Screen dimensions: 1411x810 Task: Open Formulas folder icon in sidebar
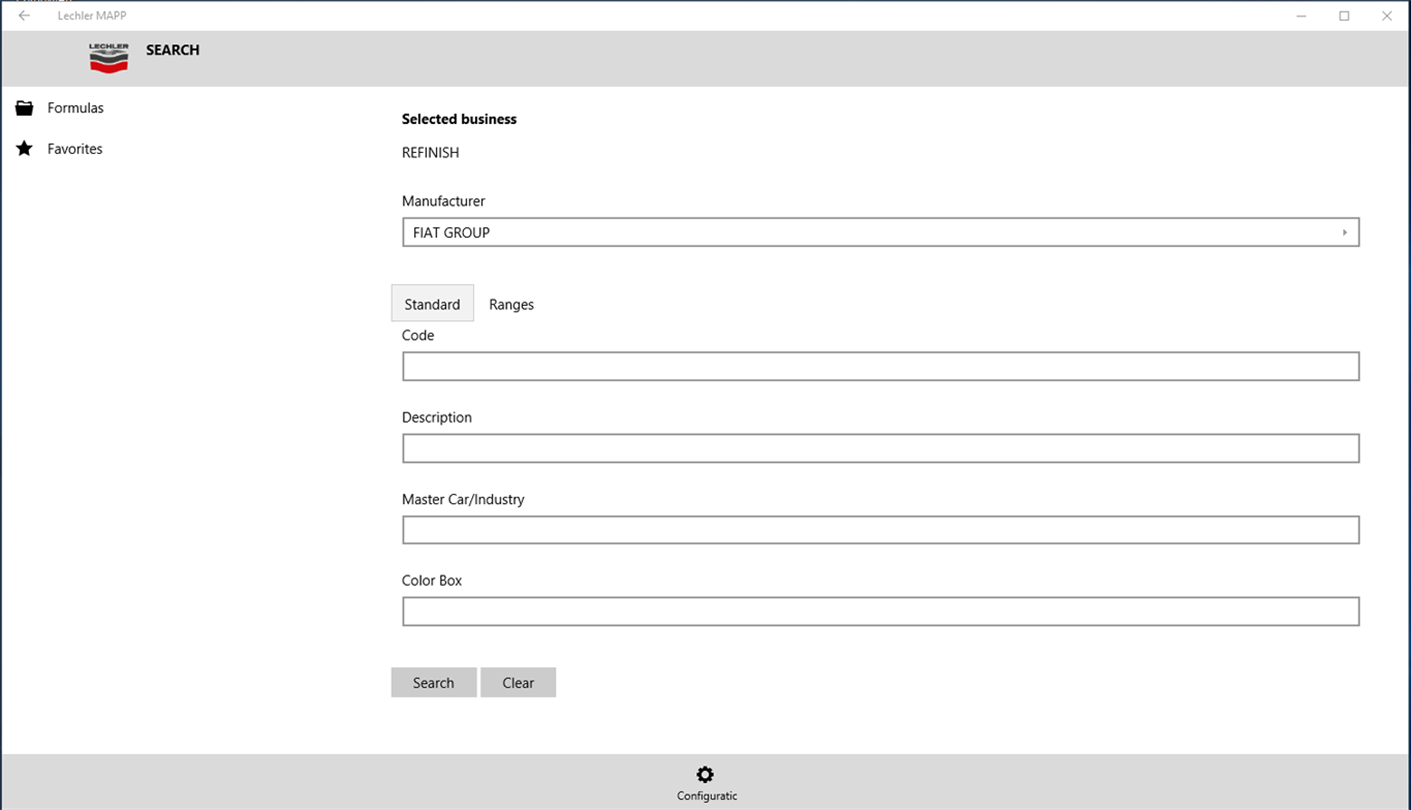click(x=24, y=108)
